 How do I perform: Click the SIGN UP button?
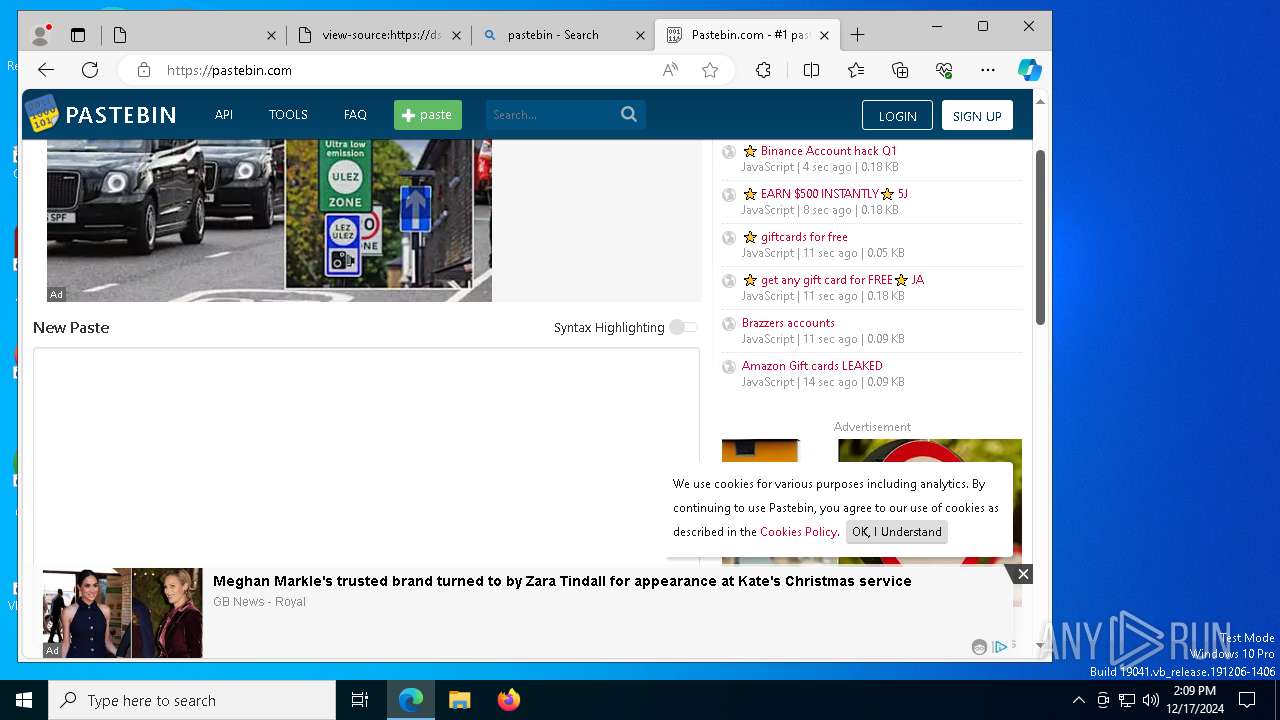(x=977, y=115)
